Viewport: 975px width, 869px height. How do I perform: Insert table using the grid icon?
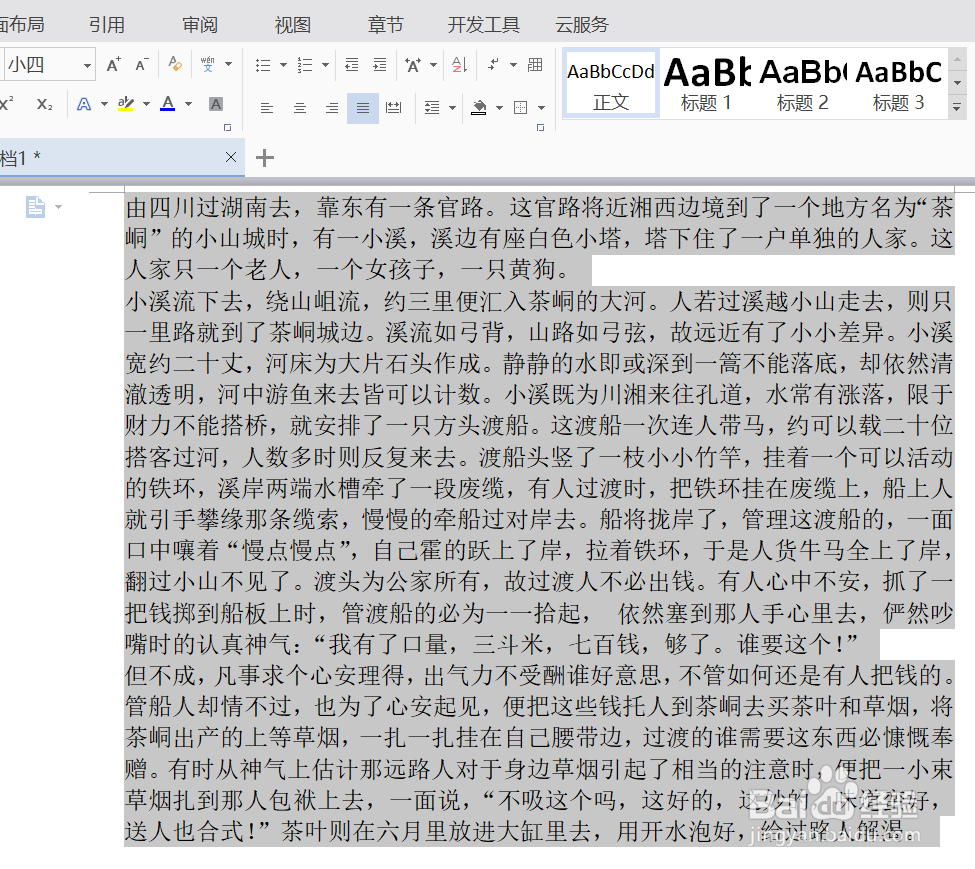pyautogui.click(x=535, y=64)
